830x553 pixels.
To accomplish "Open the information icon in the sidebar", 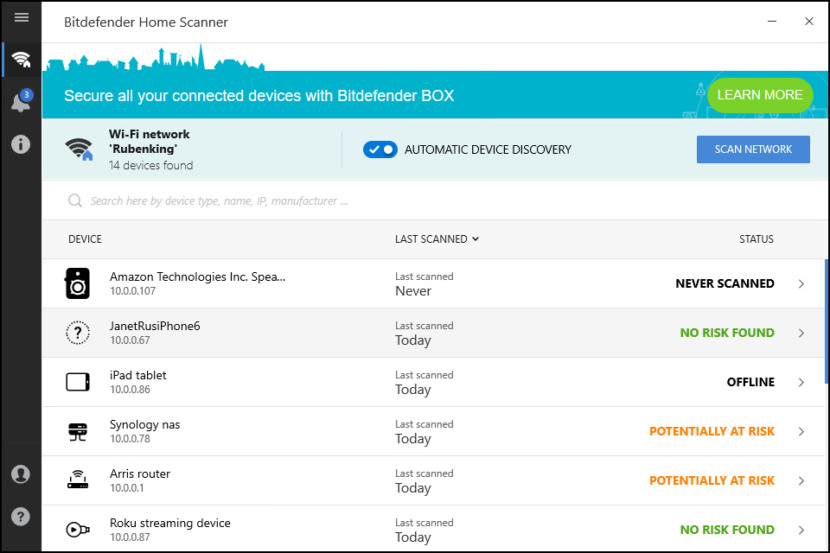I will click(20, 144).
